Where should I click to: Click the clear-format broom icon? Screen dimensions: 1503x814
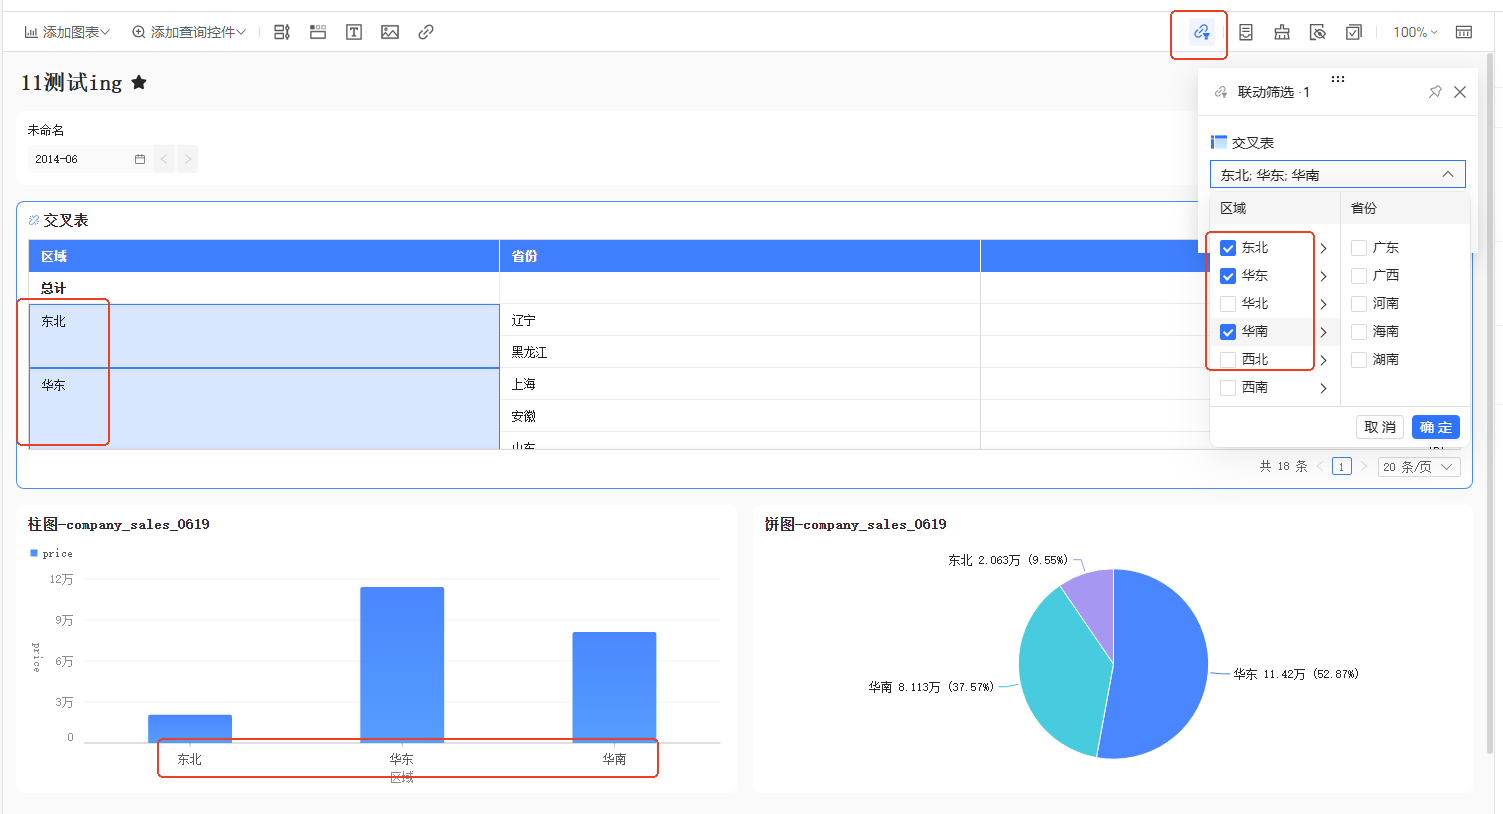(1282, 32)
